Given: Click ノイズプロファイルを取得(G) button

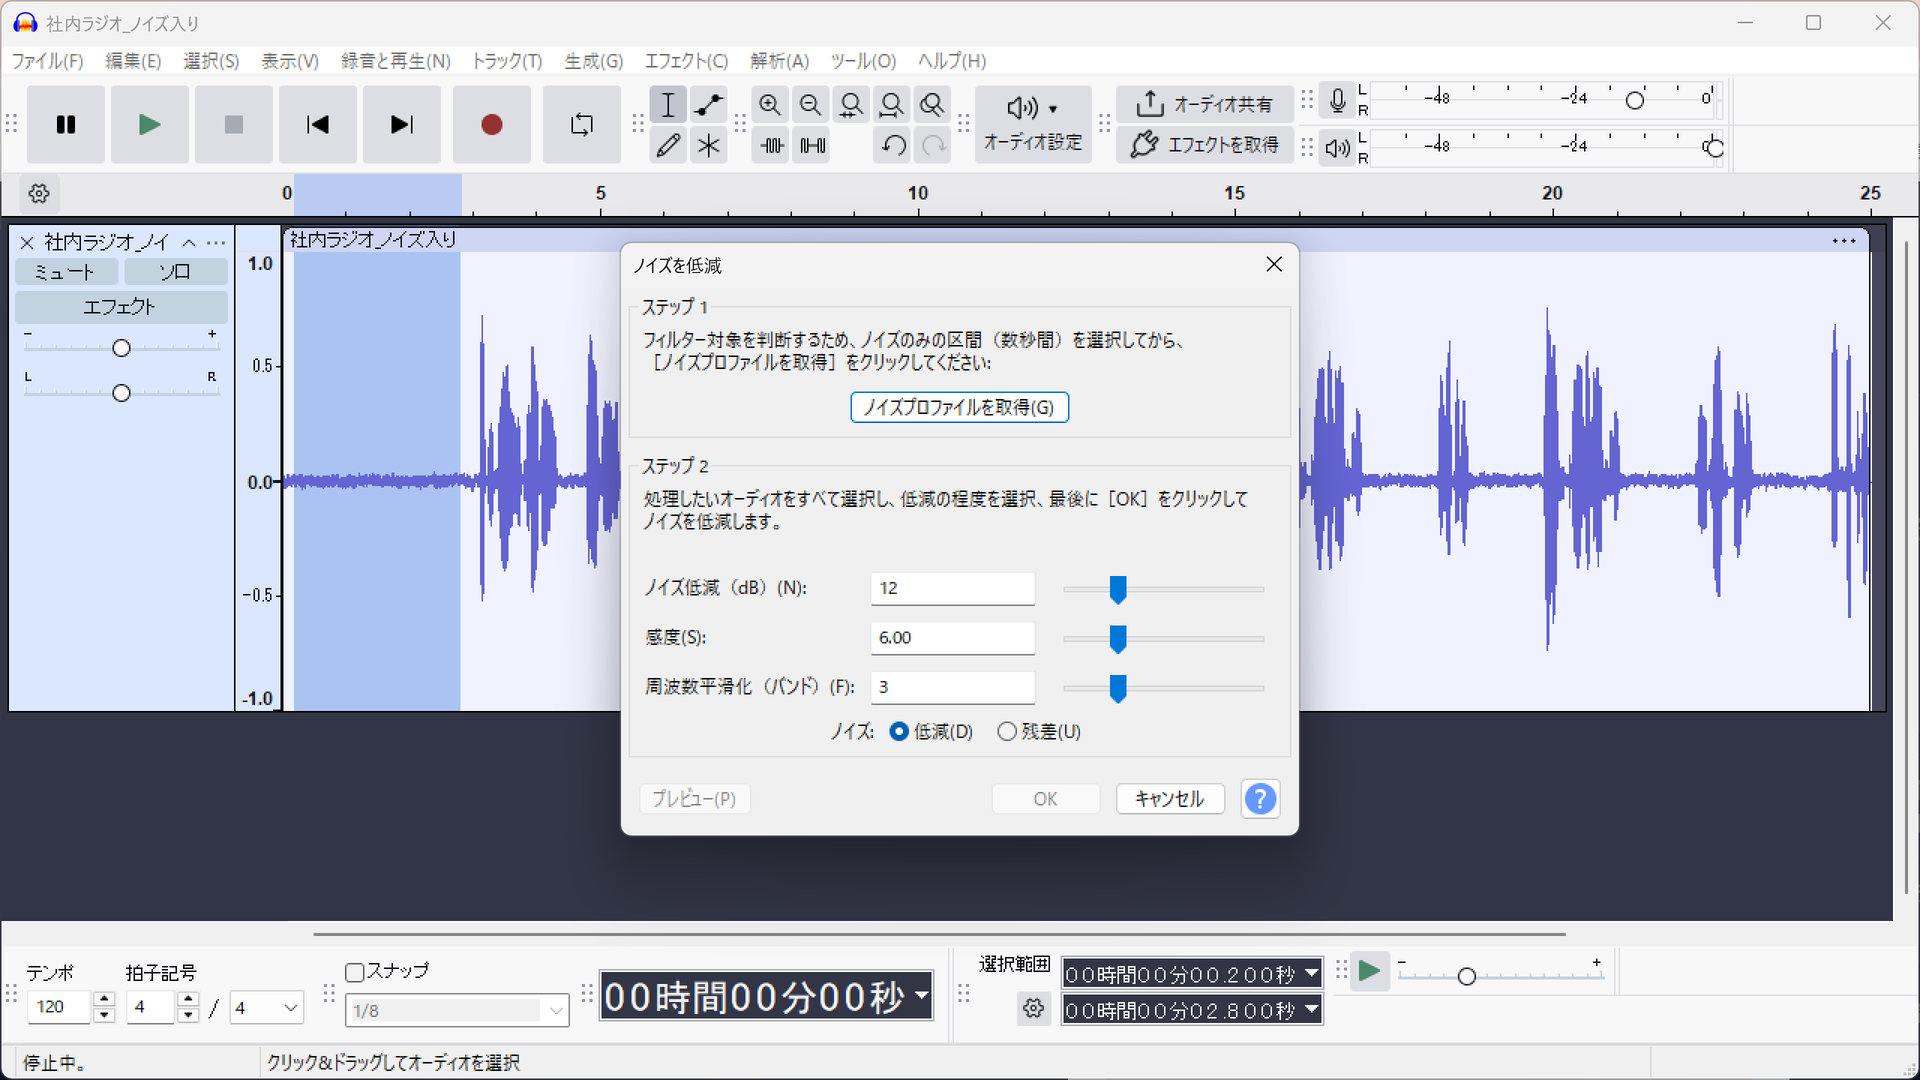Looking at the screenshot, I should 959,407.
